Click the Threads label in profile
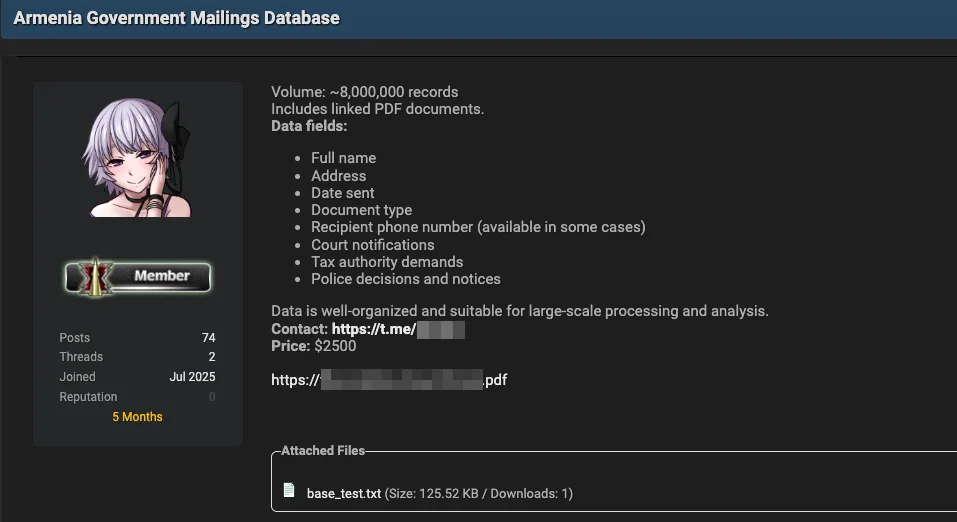The image size is (957, 522). pos(81,357)
